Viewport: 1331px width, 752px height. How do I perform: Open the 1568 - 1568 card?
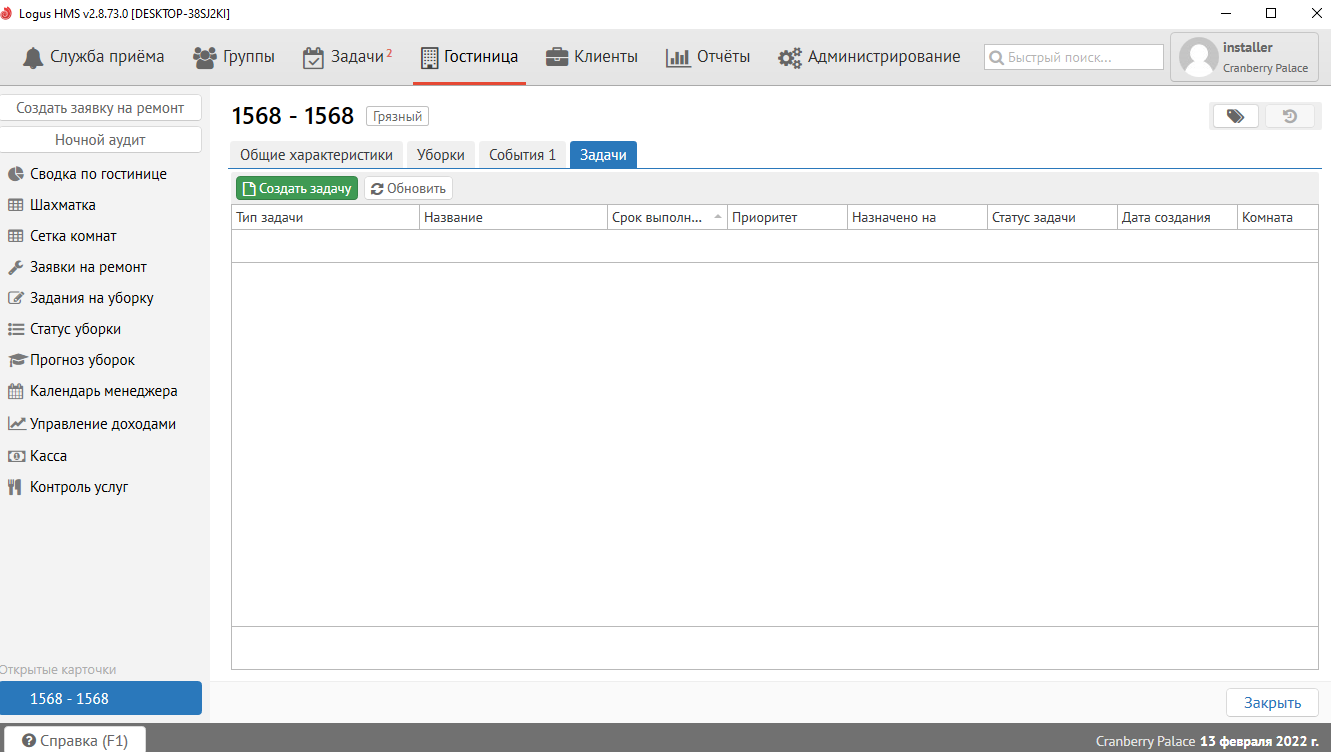tap(100, 698)
